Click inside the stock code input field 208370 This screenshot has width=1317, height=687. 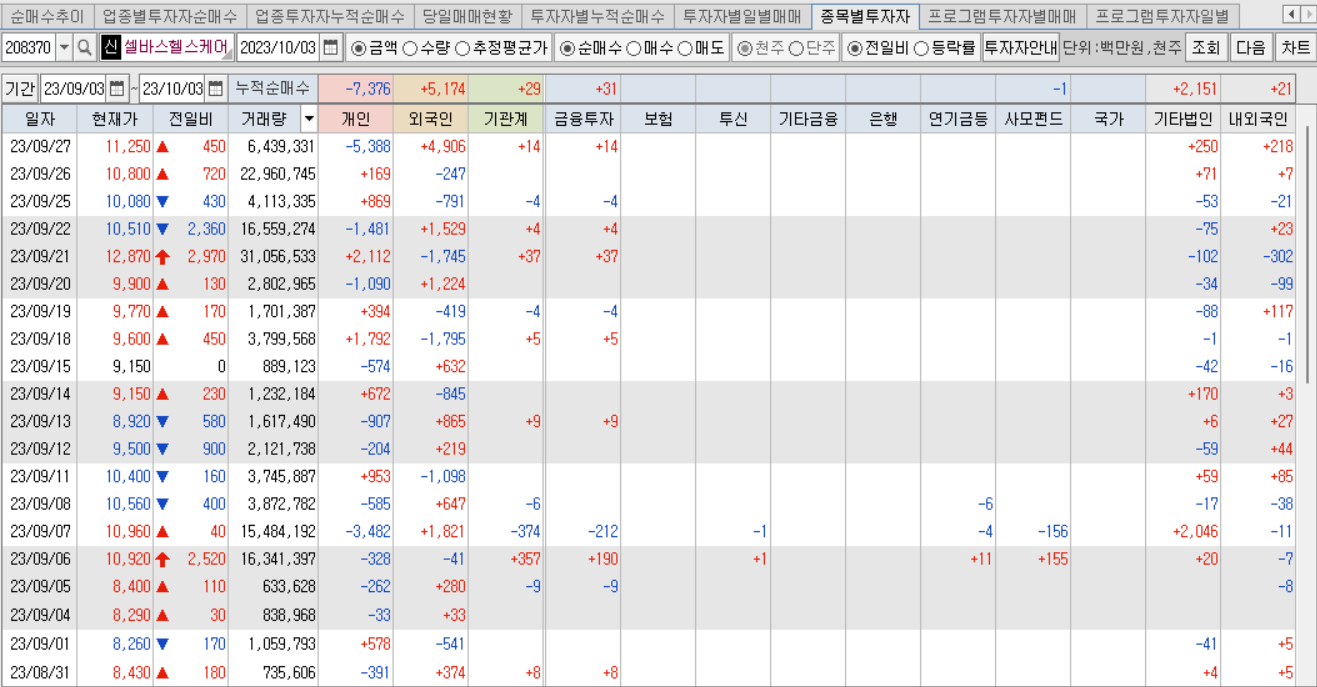pyautogui.click(x=30, y=49)
